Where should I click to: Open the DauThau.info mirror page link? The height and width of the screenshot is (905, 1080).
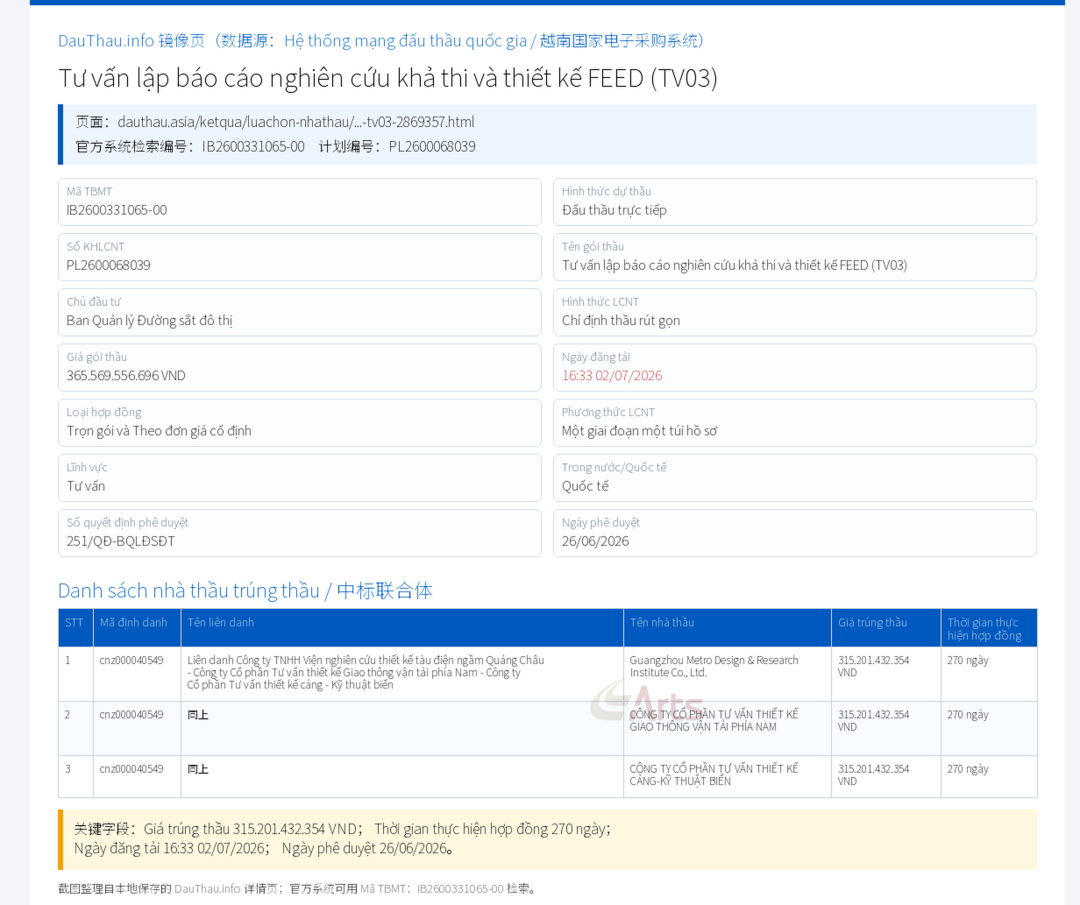(380, 41)
